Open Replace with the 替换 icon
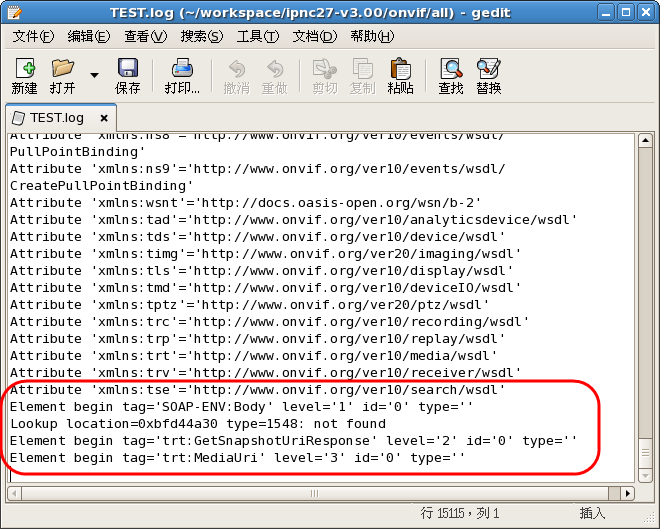The width and height of the screenshot is (660, 529). (488, 69)
